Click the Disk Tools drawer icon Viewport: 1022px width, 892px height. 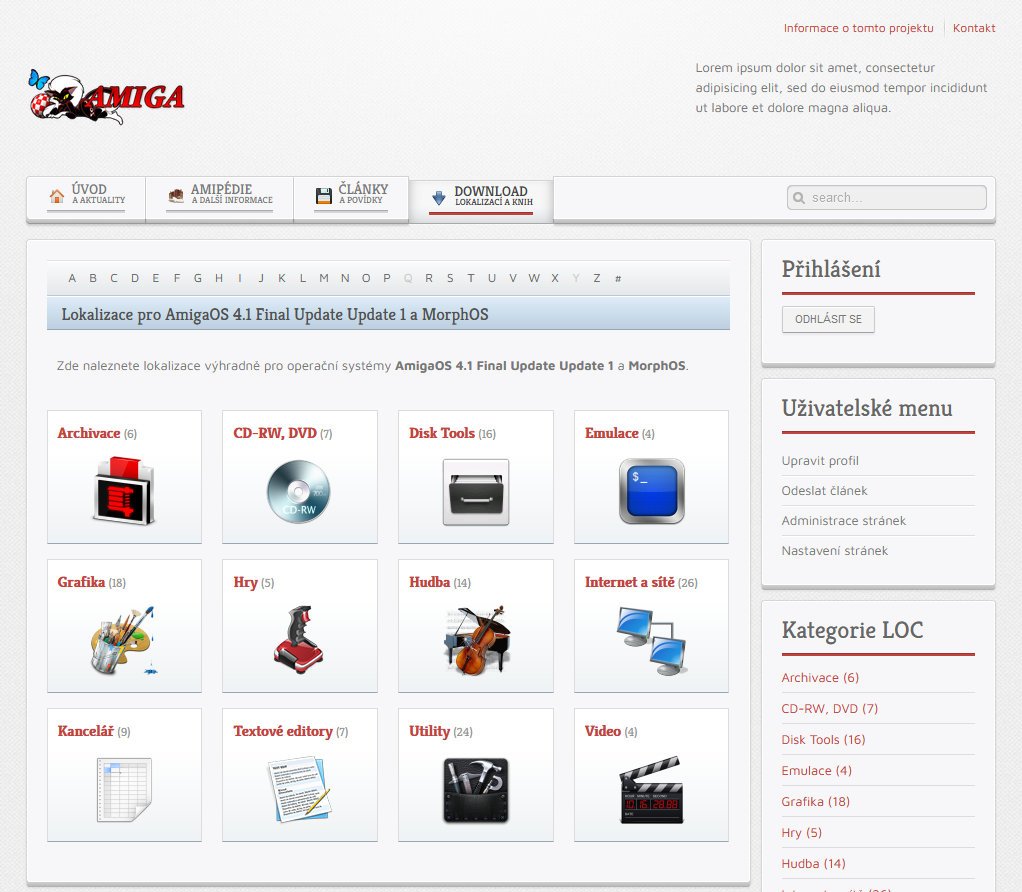point(475,491)
